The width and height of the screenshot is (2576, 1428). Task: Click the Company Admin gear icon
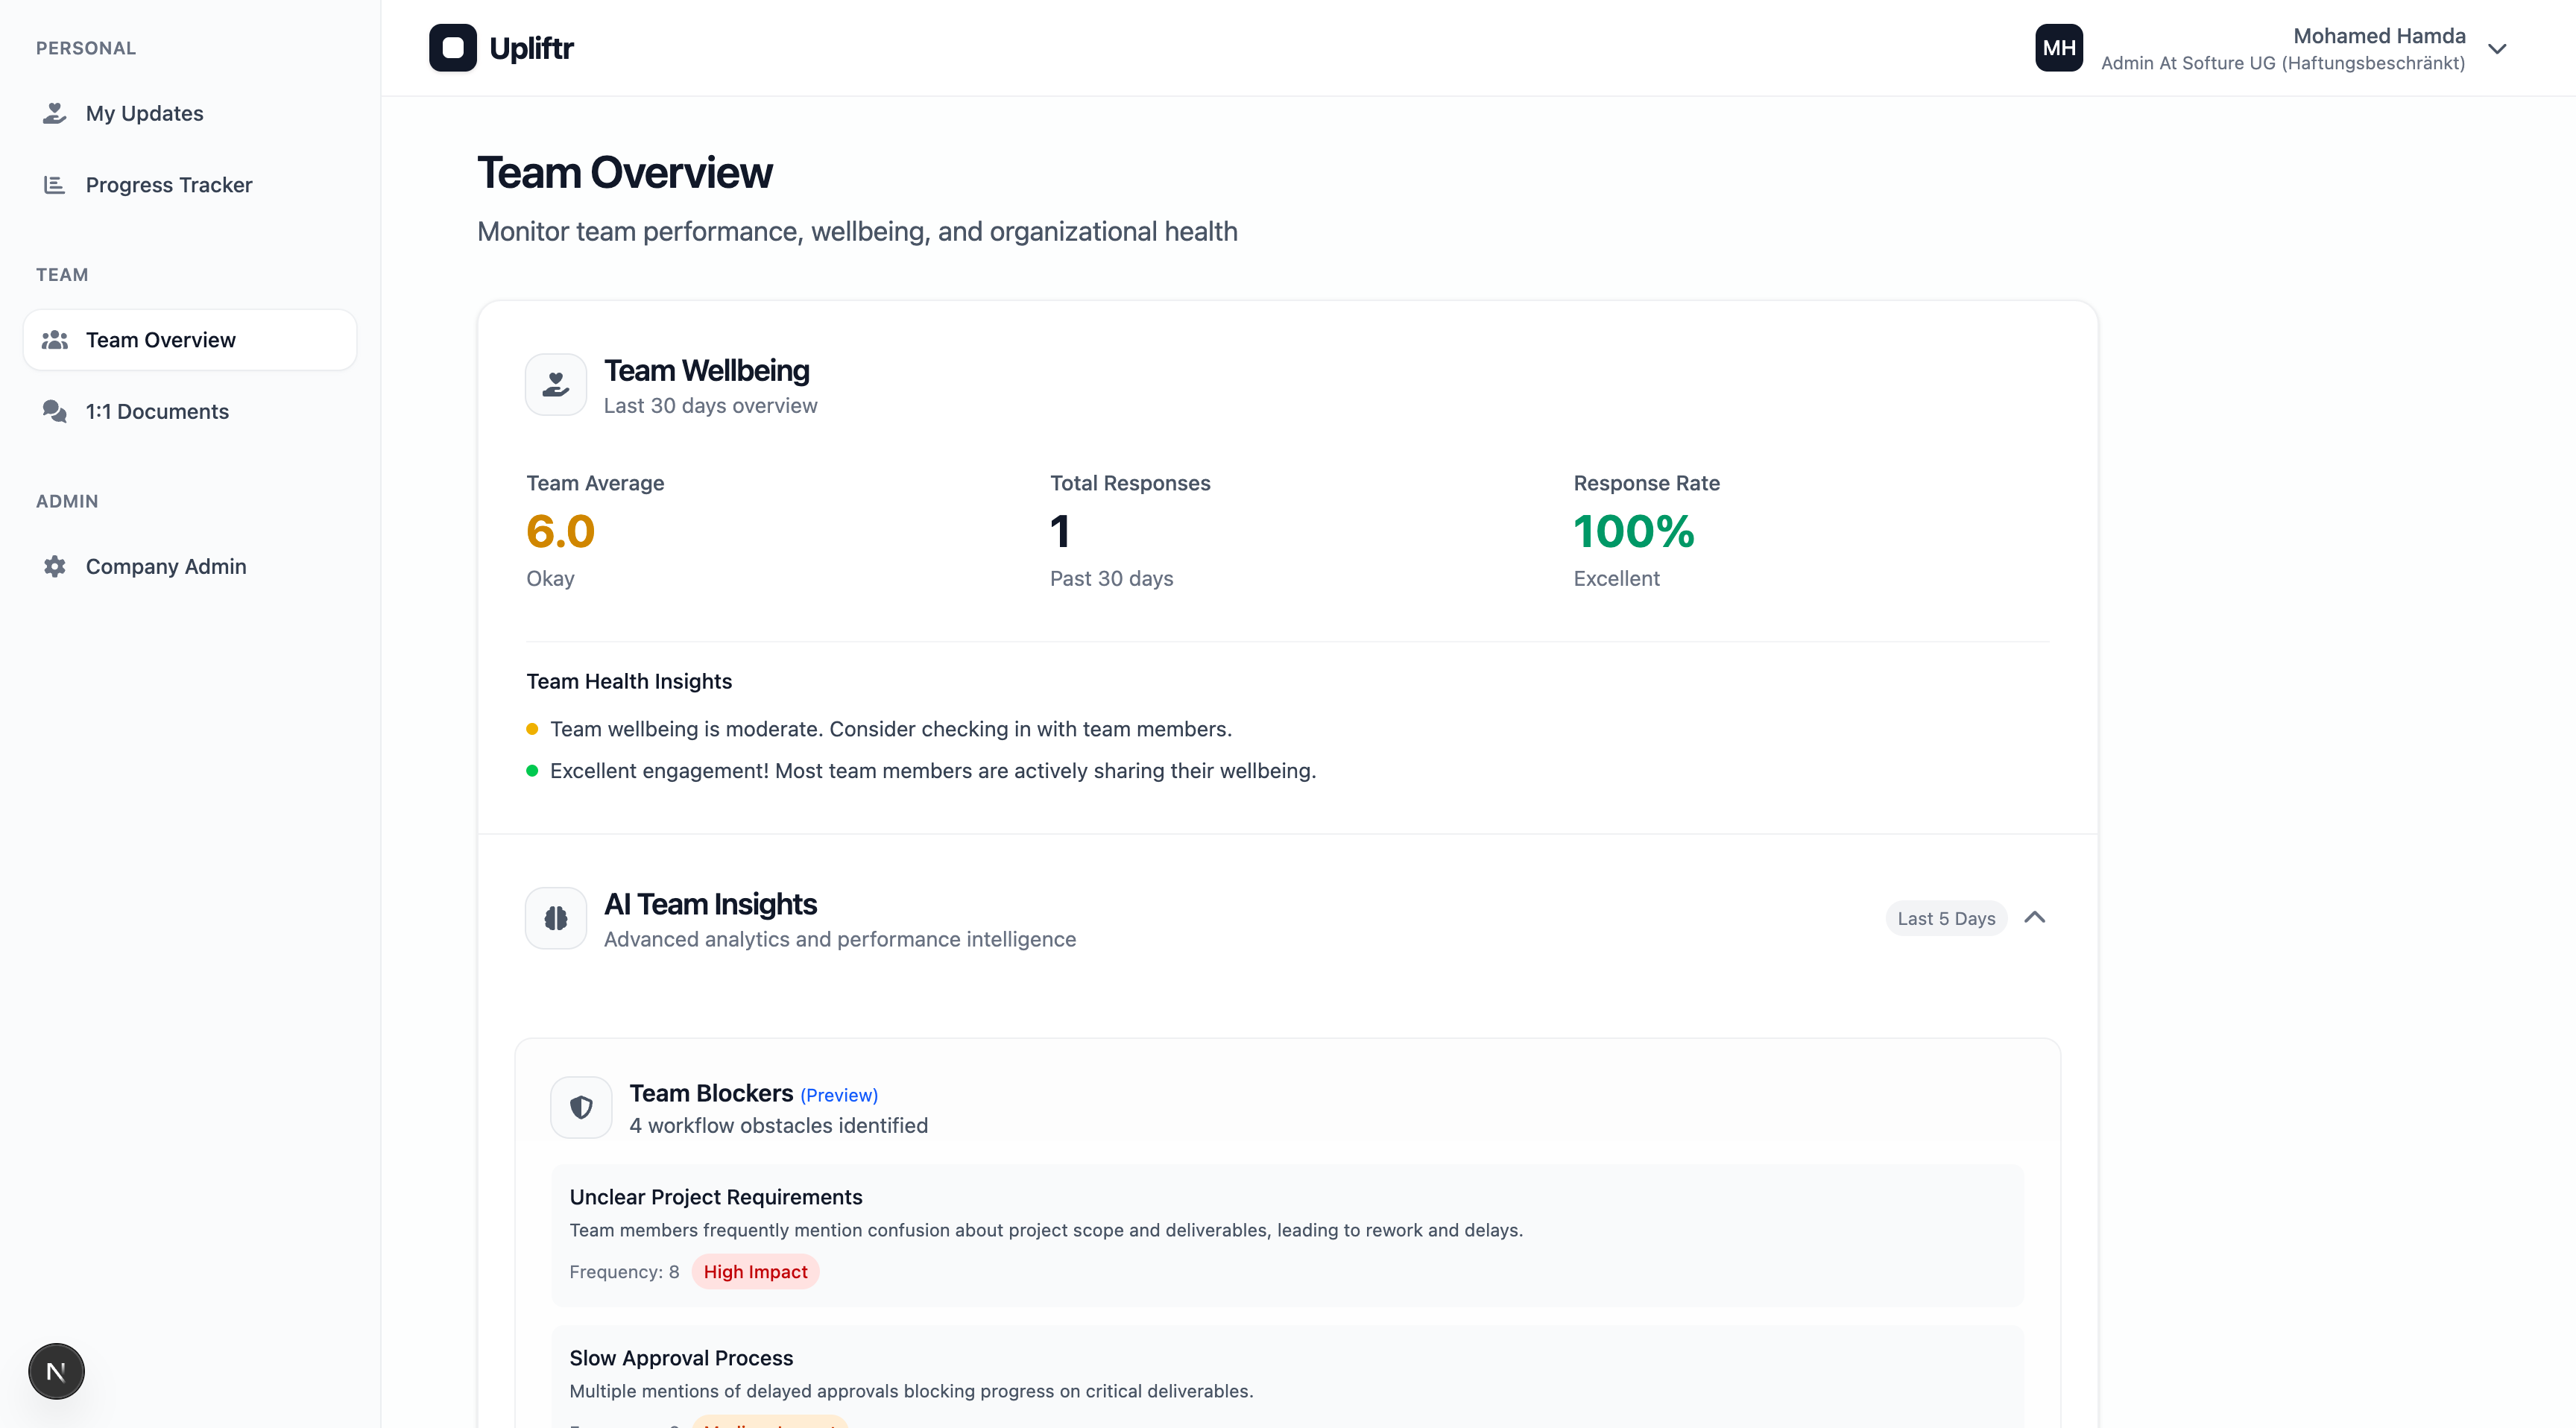(55, 566)
